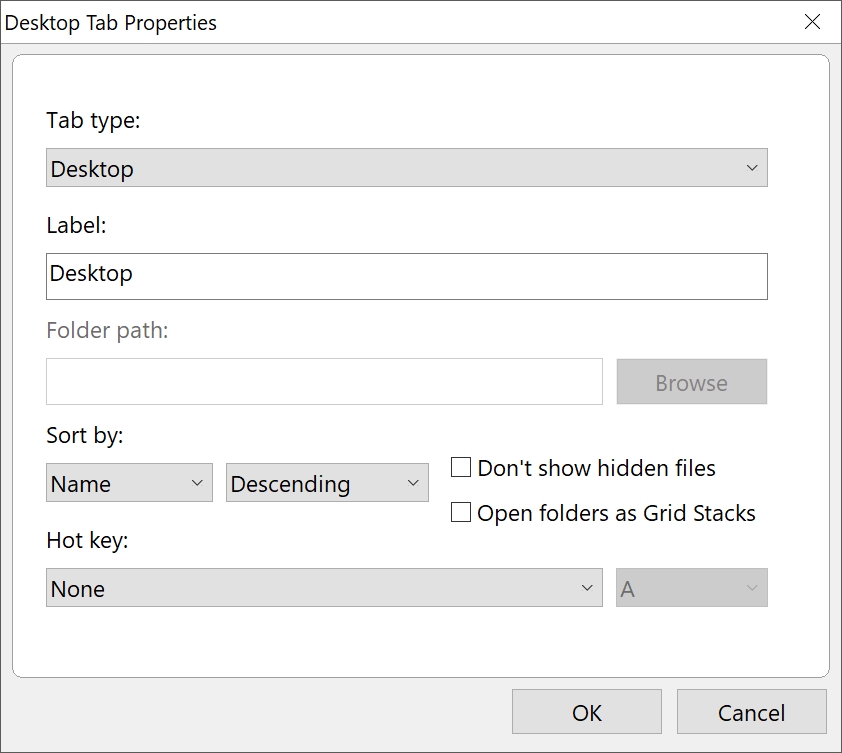
Task: Click the "Folder path:" caption text
Action: pyautogui.click(x=107, y=330)
